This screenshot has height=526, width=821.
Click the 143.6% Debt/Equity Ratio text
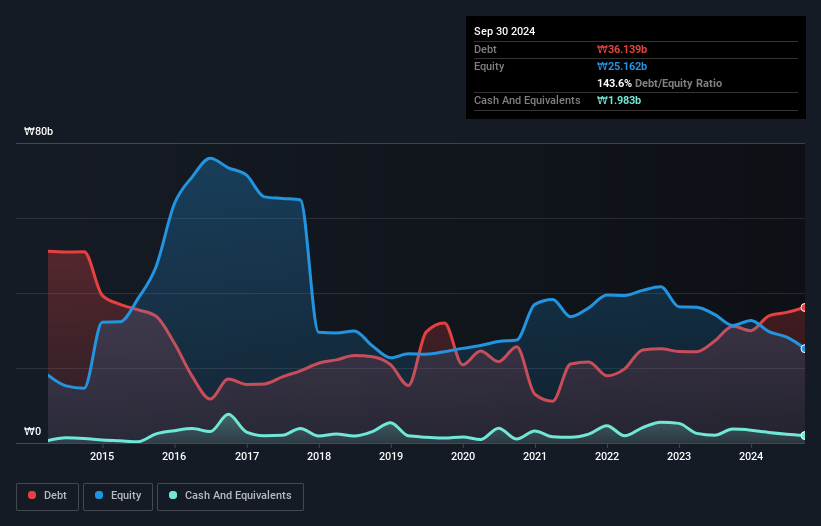pos(659,83)
